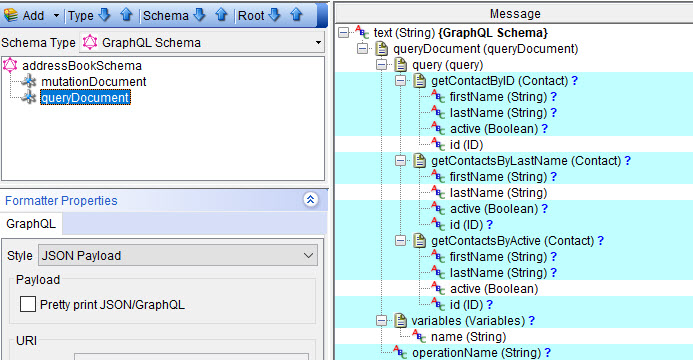Viewport: 693px width, 360px height.
Task: Select id (ID) under getContactByID
Action: pos(466,144)
